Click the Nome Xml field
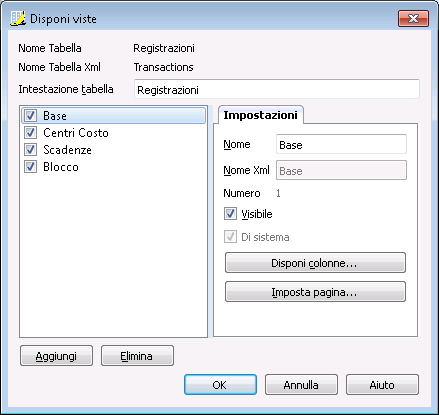This screenshot has width=439, height=415. [341, 170]
